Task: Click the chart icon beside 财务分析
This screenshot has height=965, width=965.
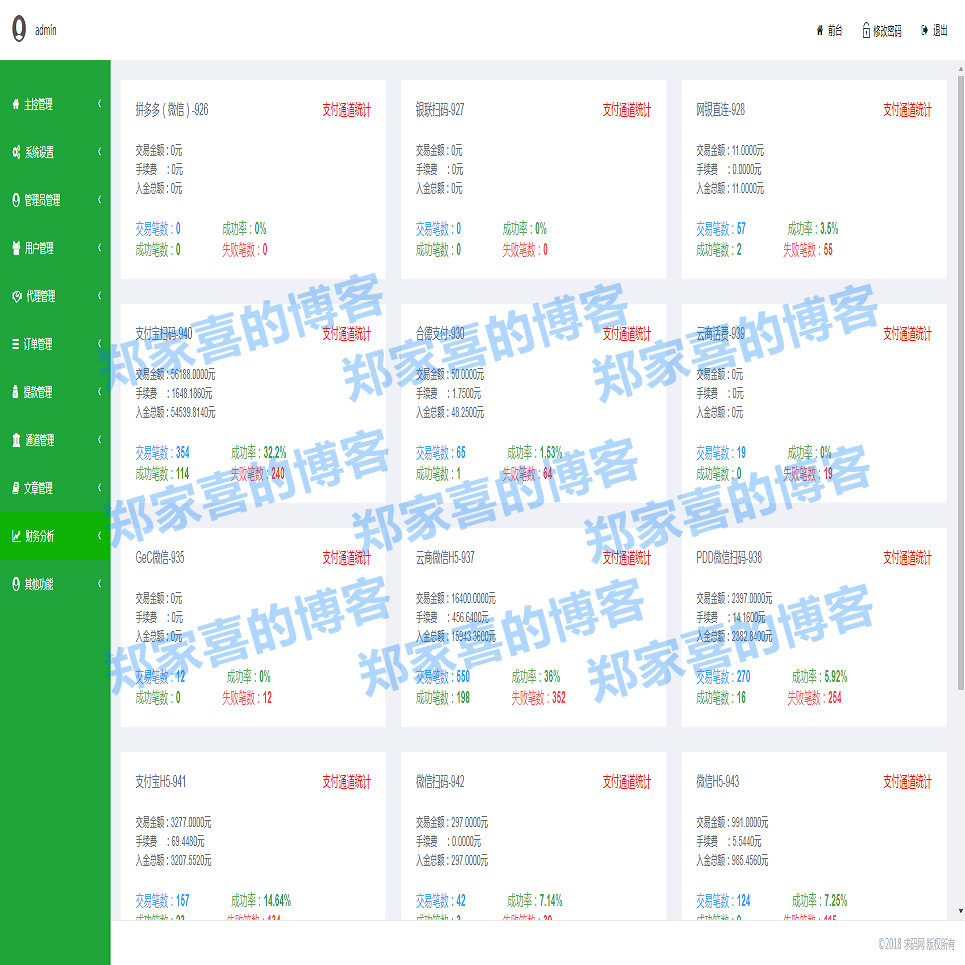Action: 15,536
